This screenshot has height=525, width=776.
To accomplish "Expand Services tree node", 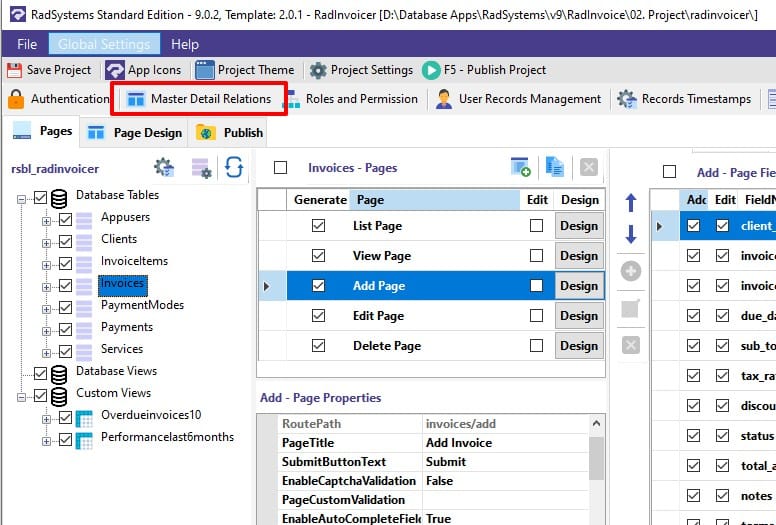I will 47,353.
